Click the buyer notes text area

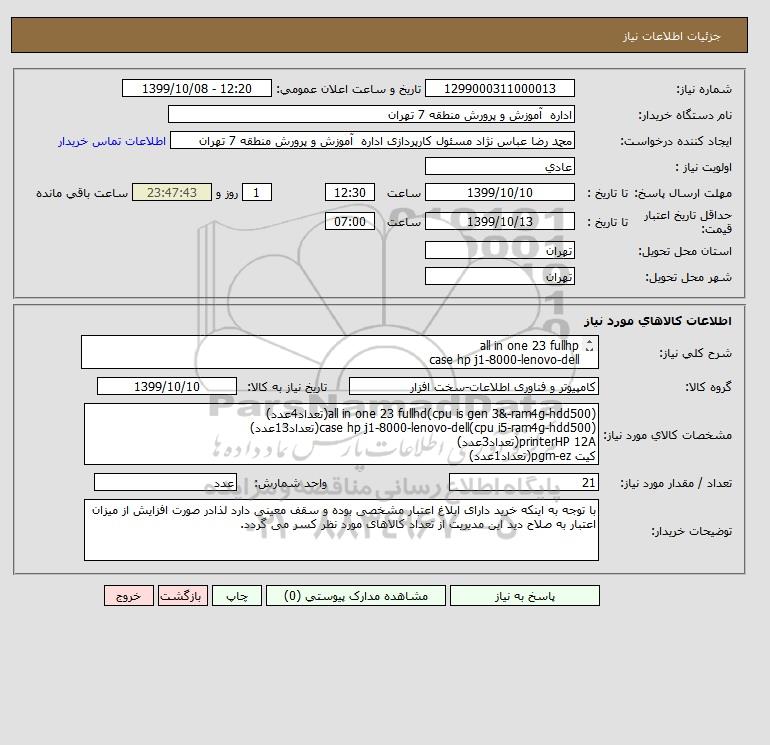[341, 530]
